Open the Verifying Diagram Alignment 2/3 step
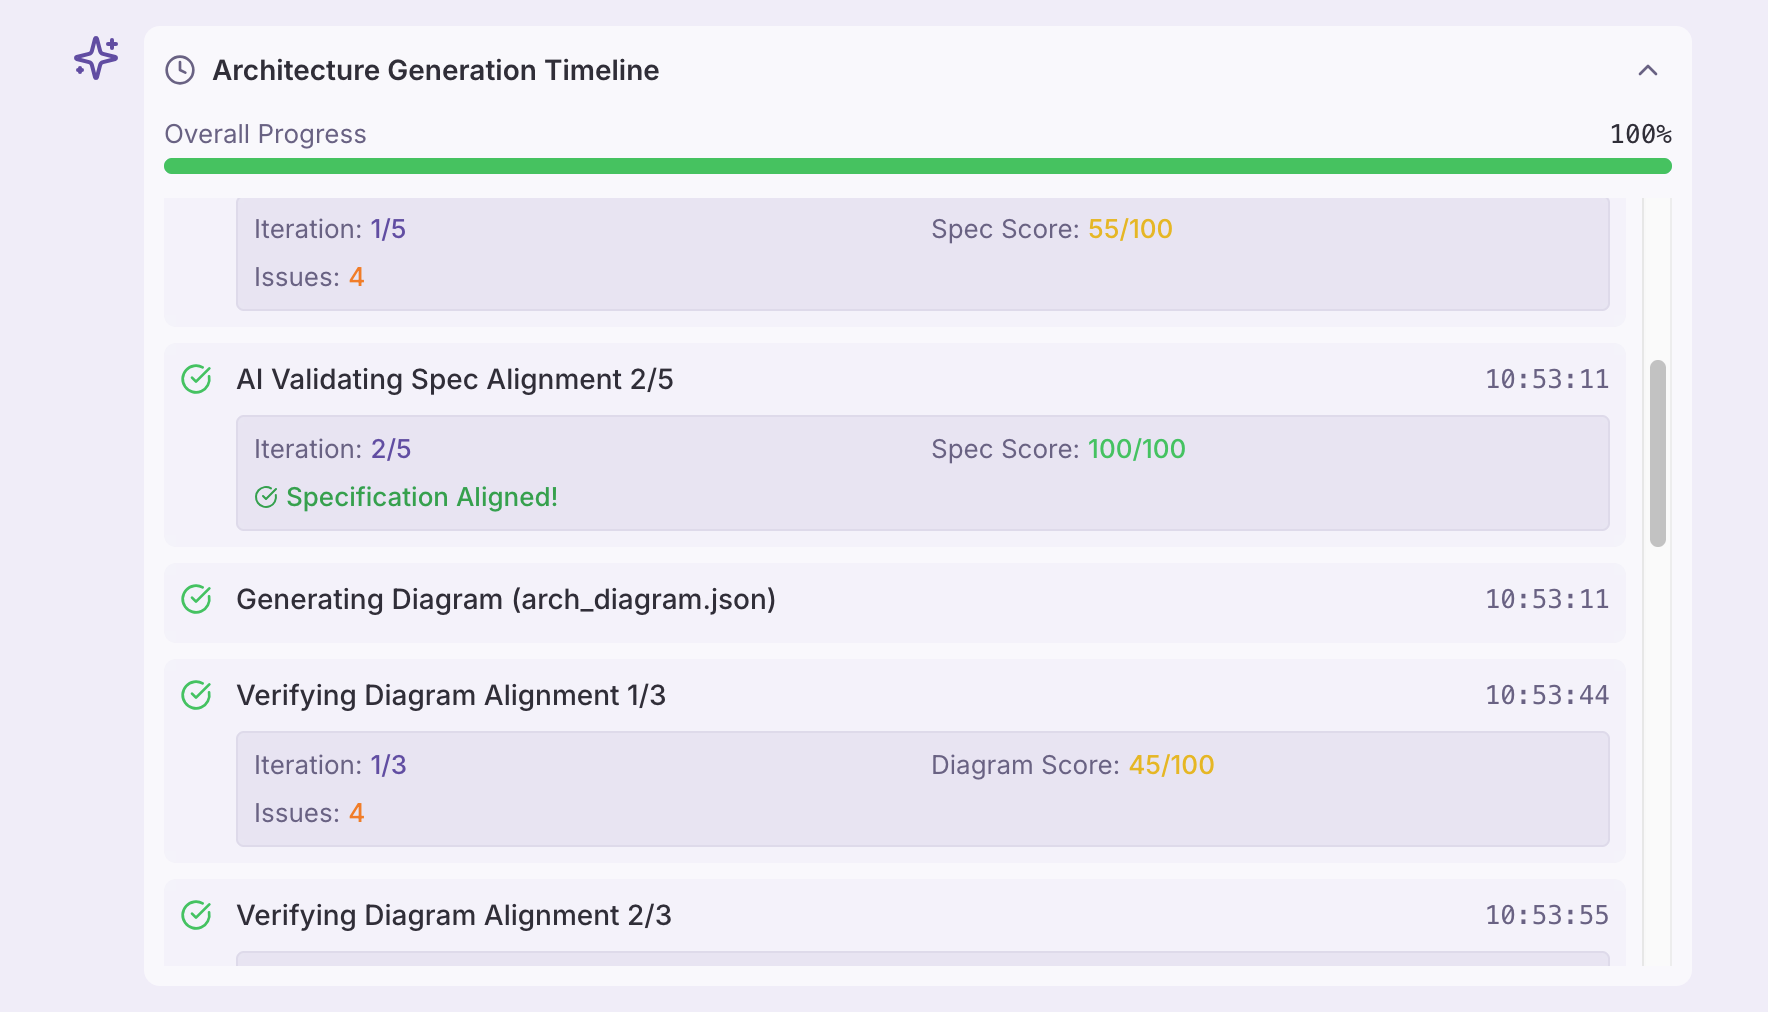The height and width of the screenshot is (1012, 1768). [453, 915]
